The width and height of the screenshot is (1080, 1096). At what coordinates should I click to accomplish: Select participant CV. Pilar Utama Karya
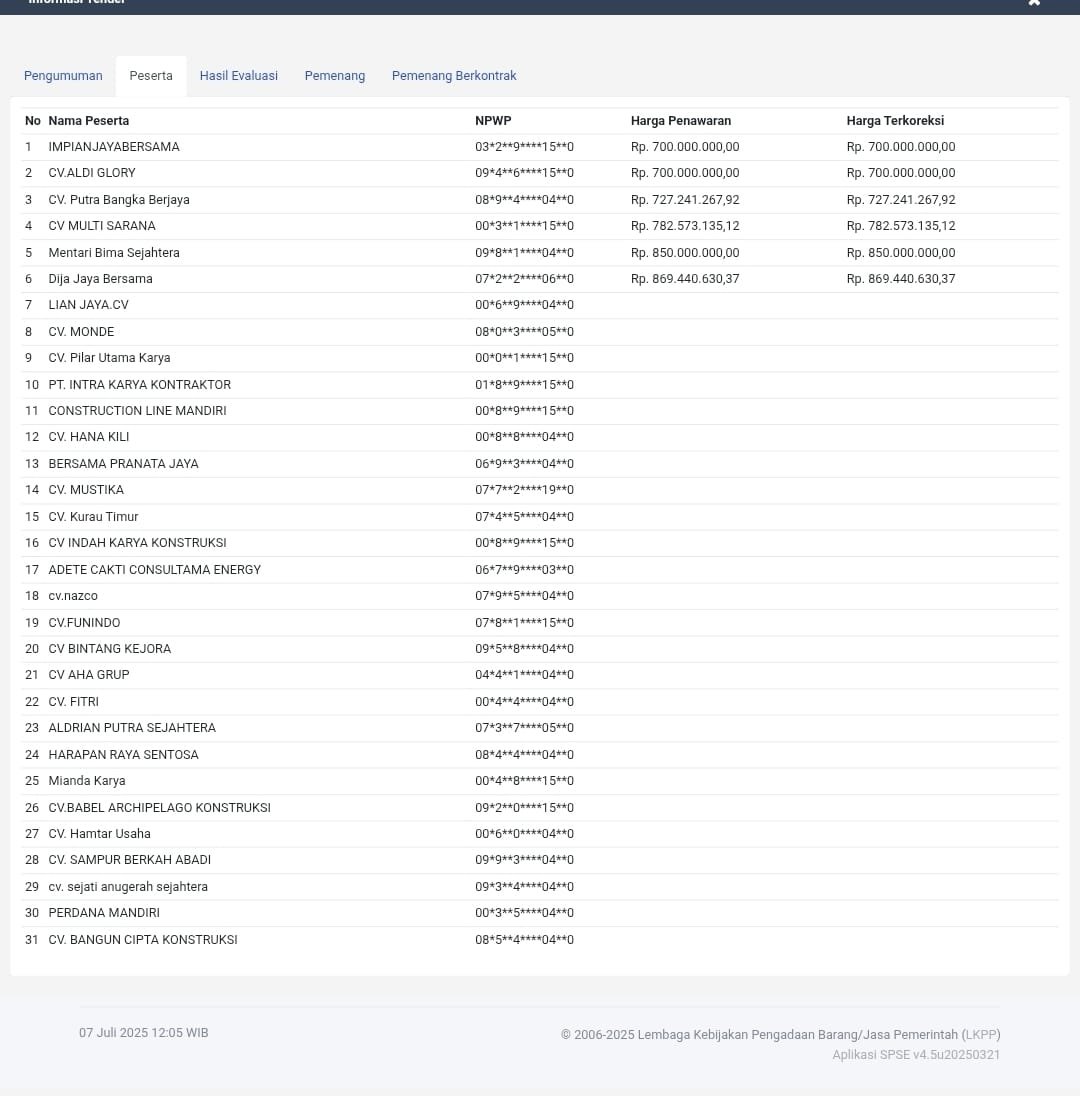pyautogui.click(x=109, y=358)
